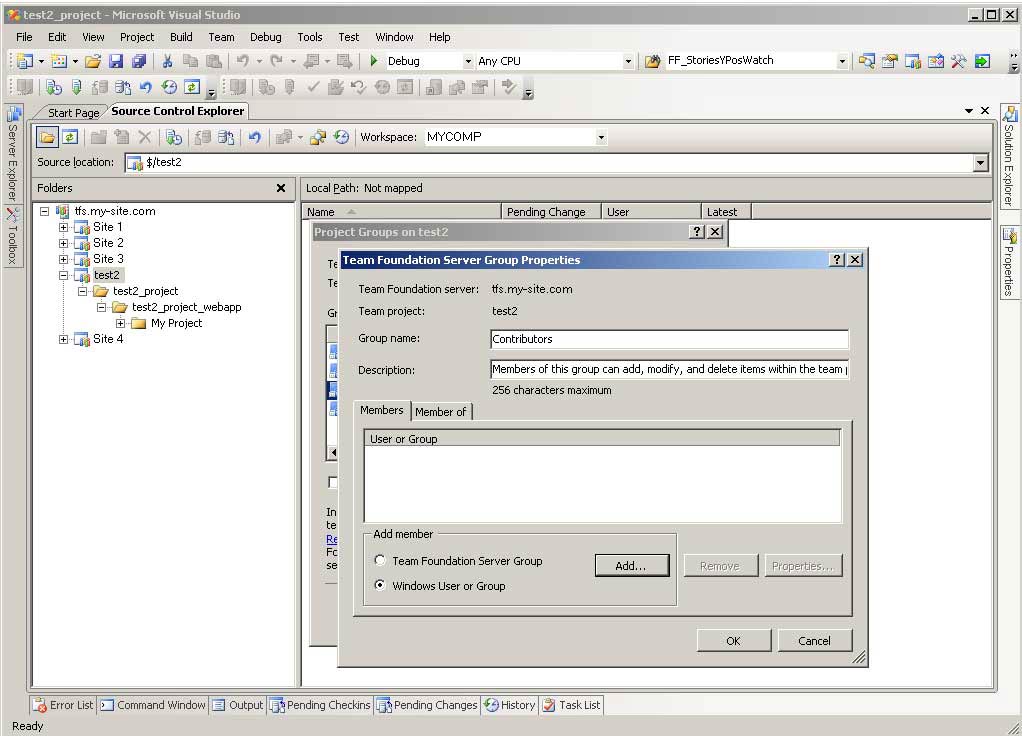Screen dimensions: 1022x736
Task: Open the Workspace MYCOMP dropdown
Action: pyautogui.click(x=601, y=138)
